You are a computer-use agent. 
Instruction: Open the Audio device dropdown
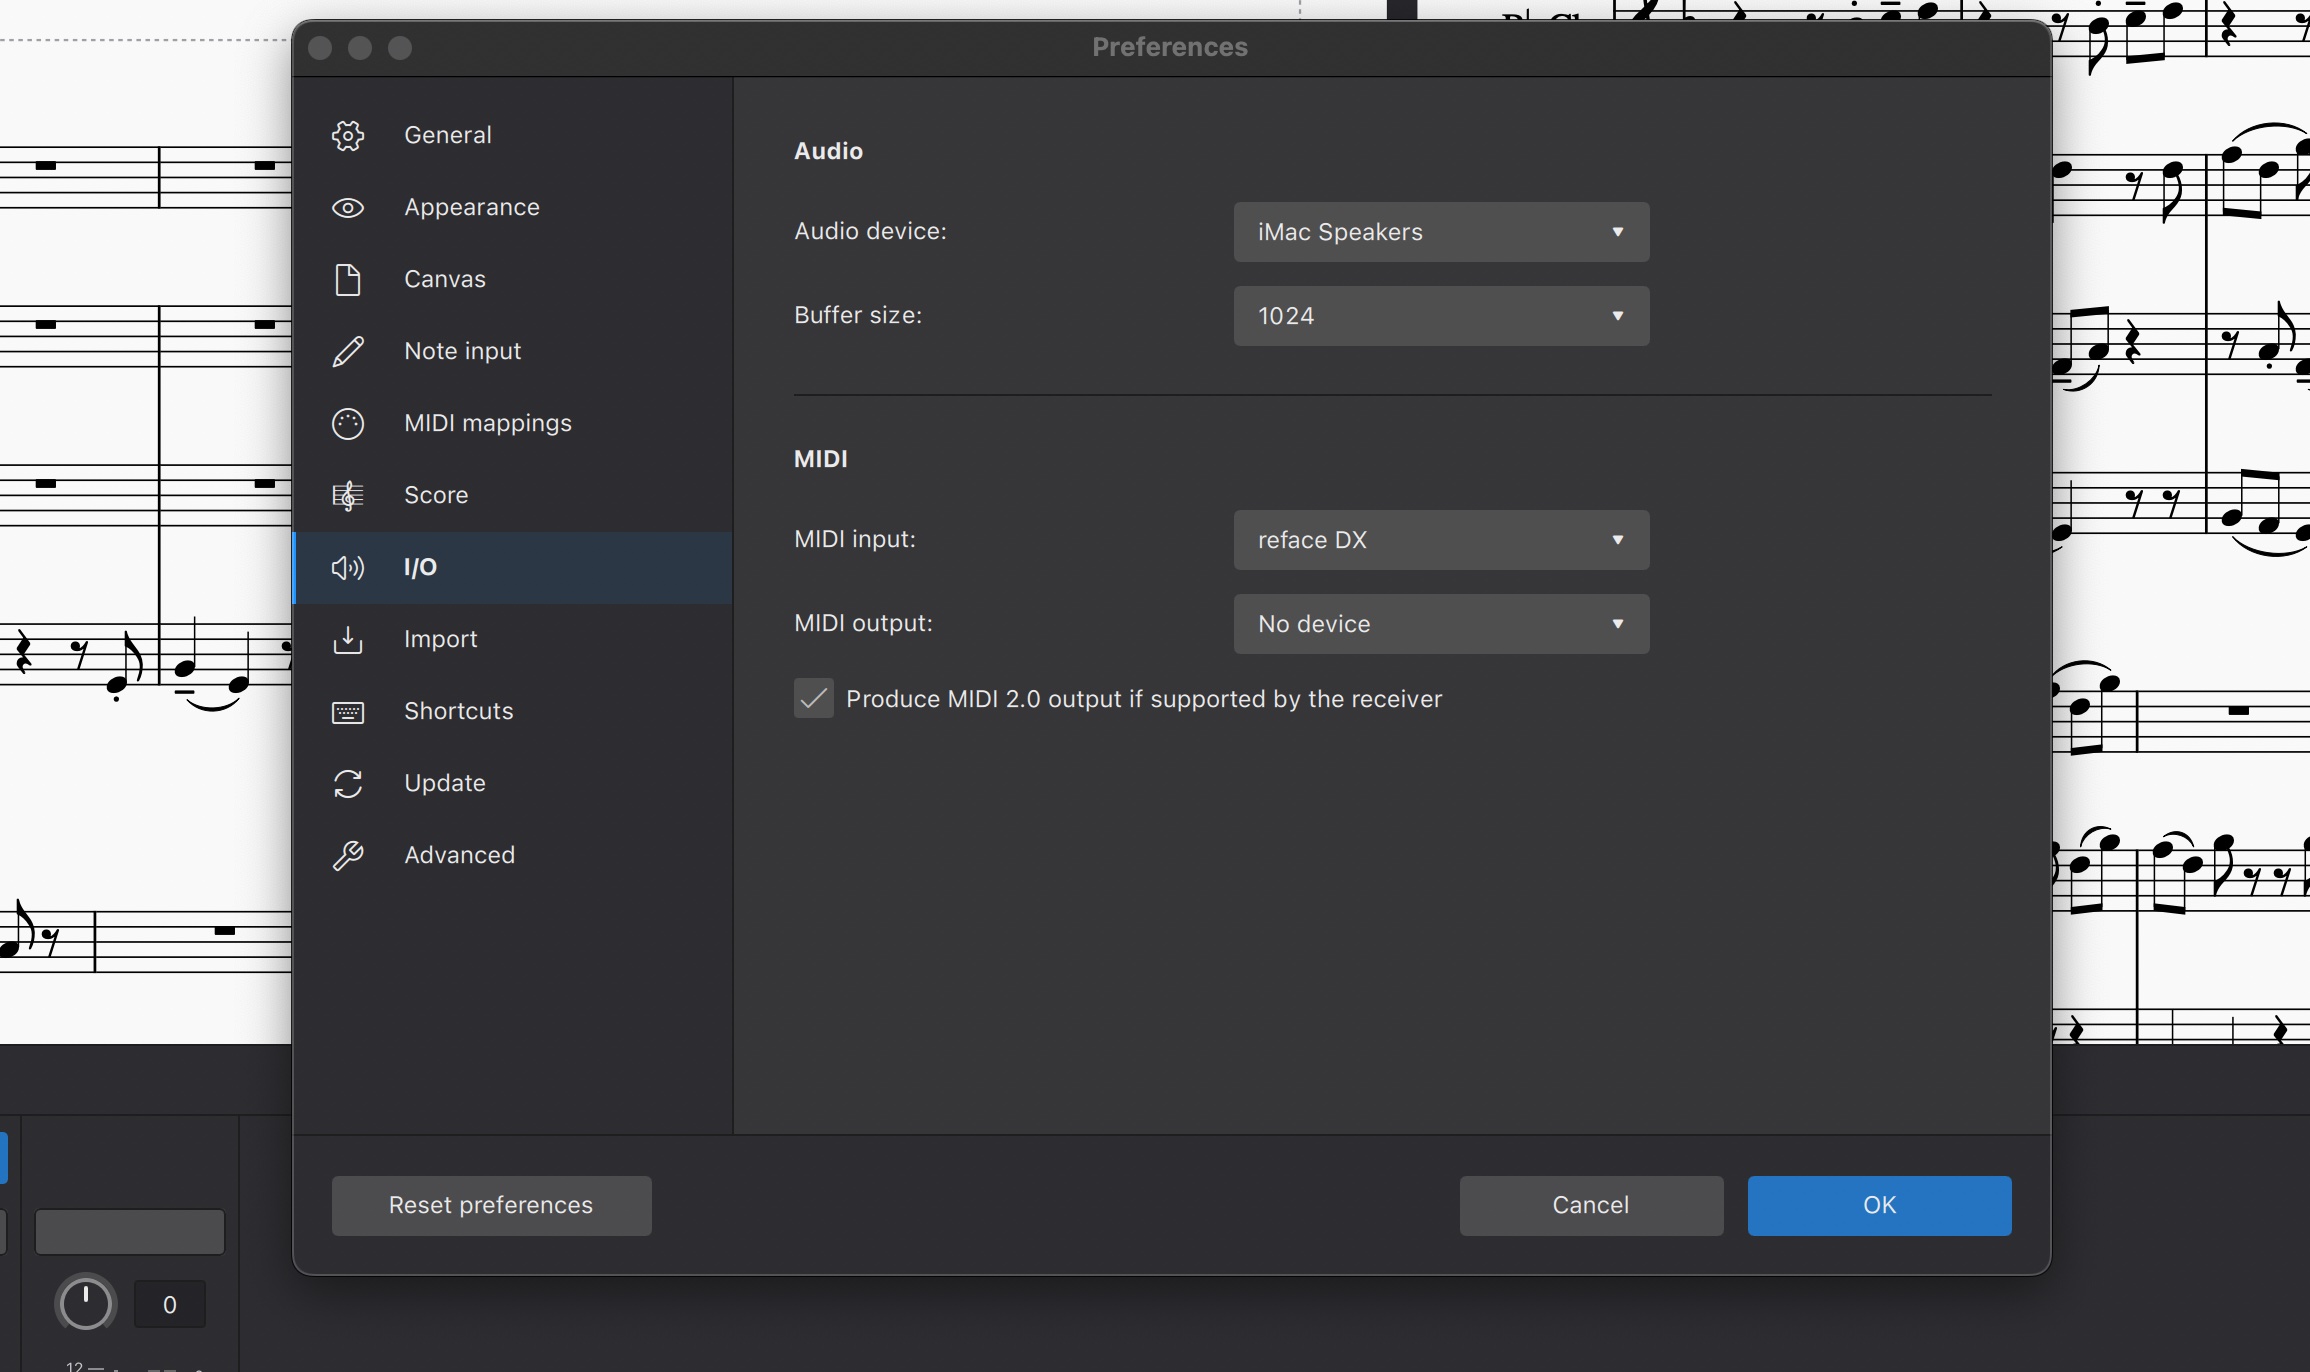[x=1440, y=231]
